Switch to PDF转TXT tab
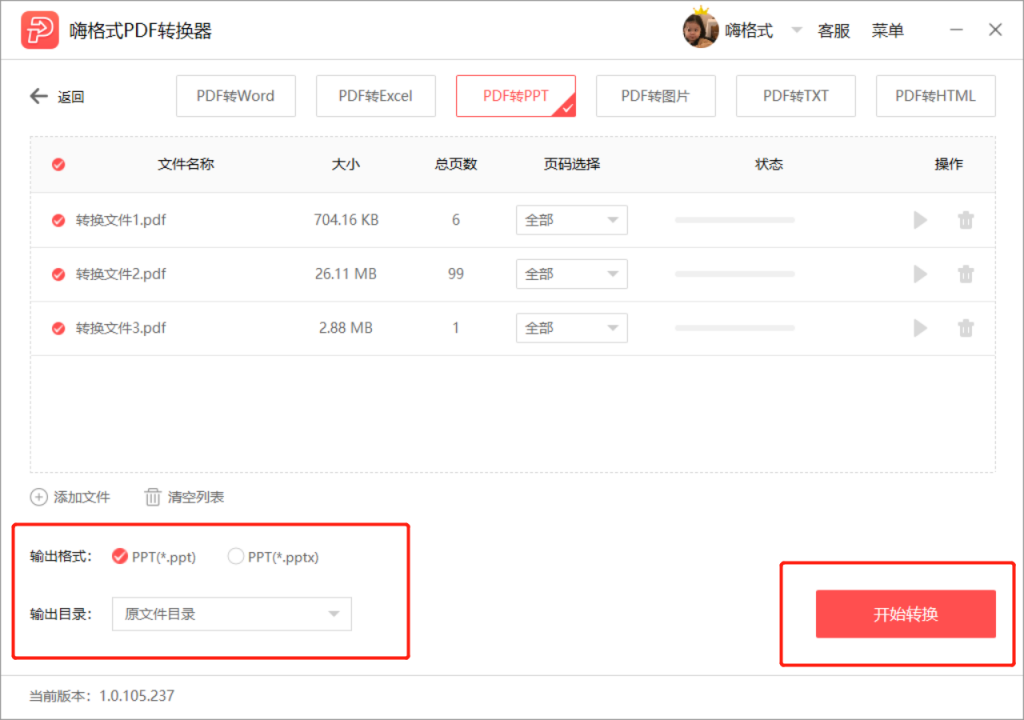Screen dimensions: 1024x720 [795, 96]
